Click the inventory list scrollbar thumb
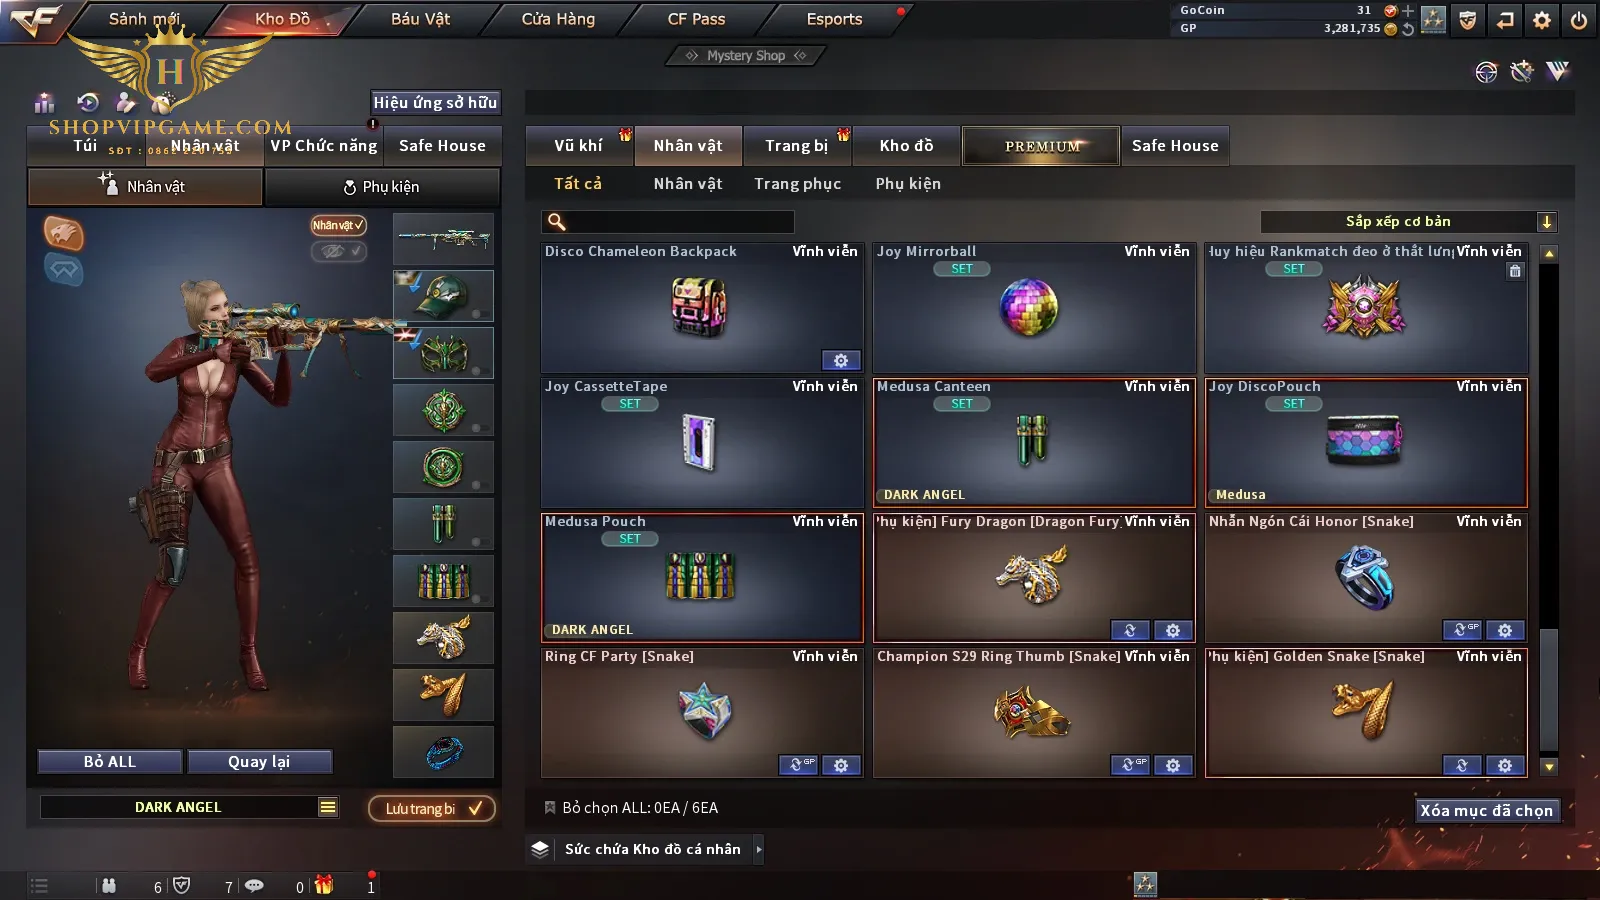The width and height of the screenshot is (1600, 900). [x=1549, y=689]
